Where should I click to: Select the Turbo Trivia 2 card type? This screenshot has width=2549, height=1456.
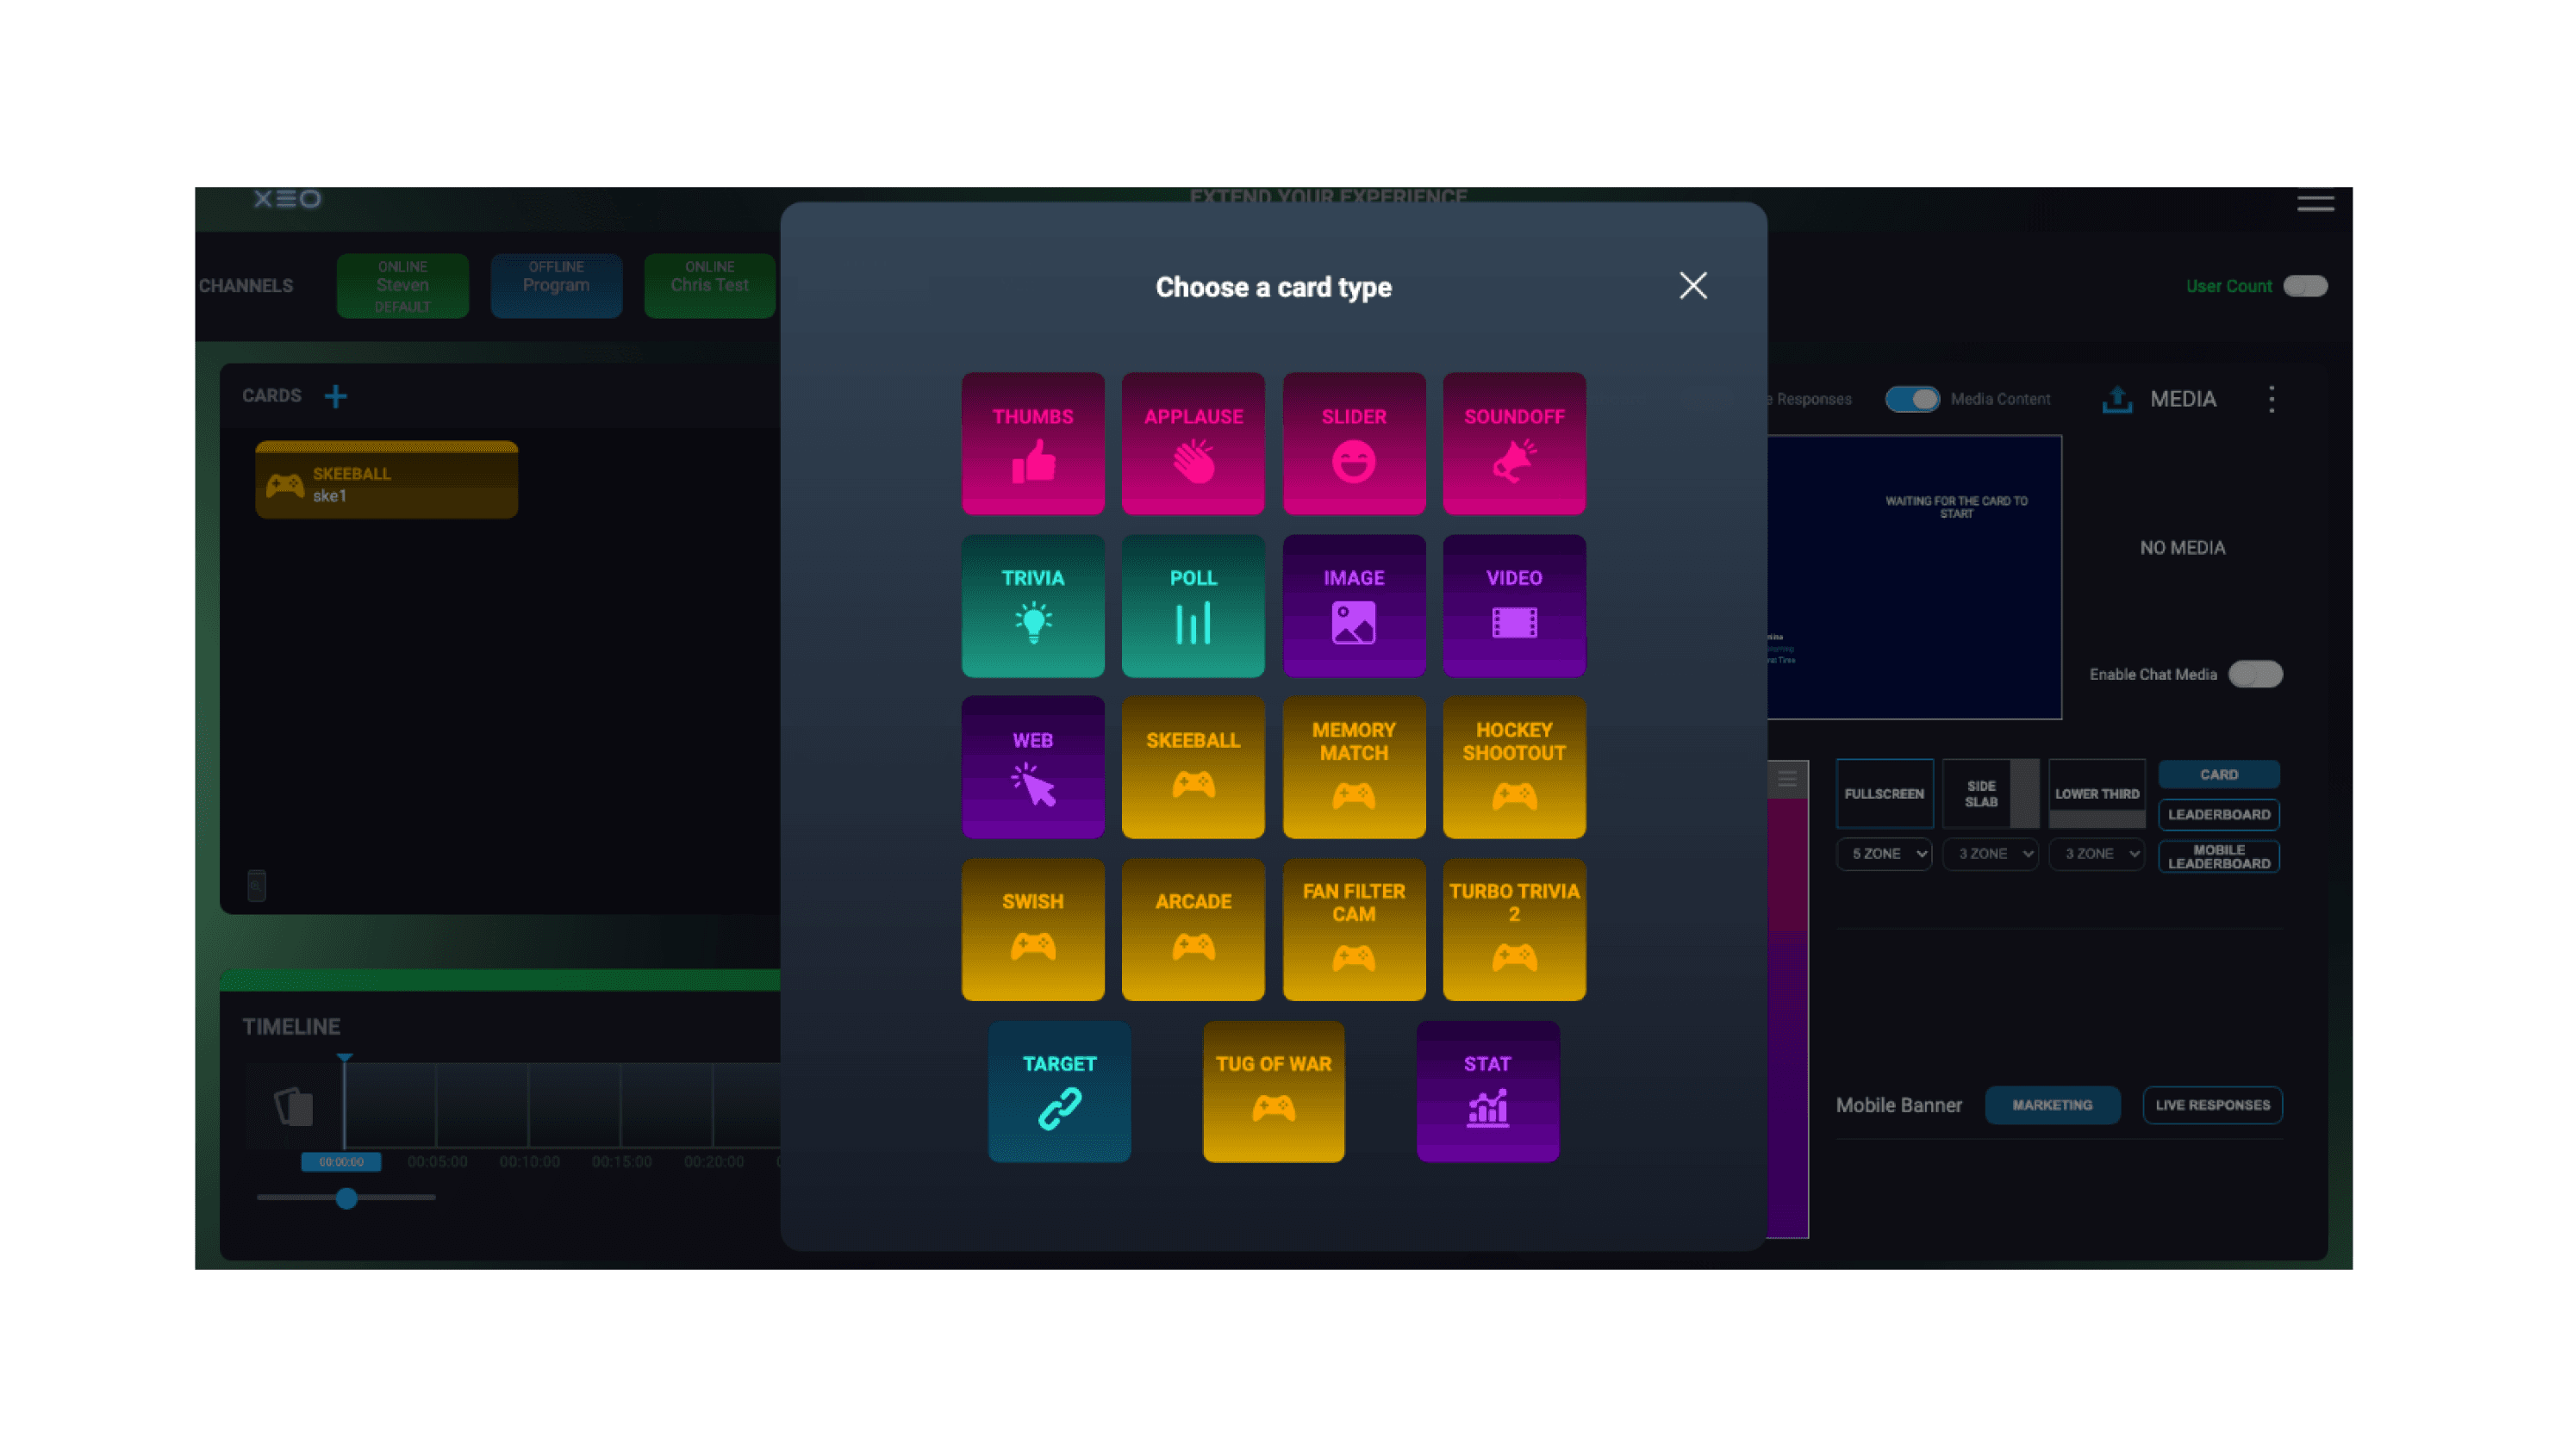[x=1512, y=931]
